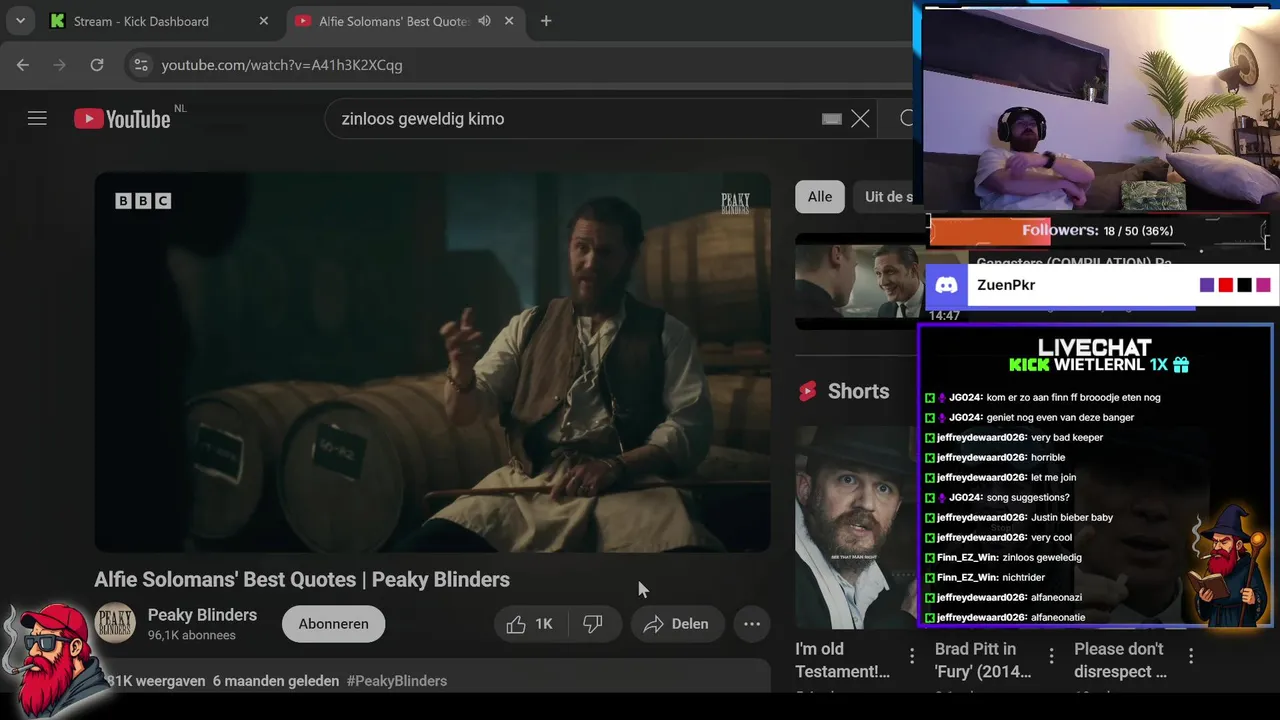Click the red color square by ZuenPkr

(1226, 285)
